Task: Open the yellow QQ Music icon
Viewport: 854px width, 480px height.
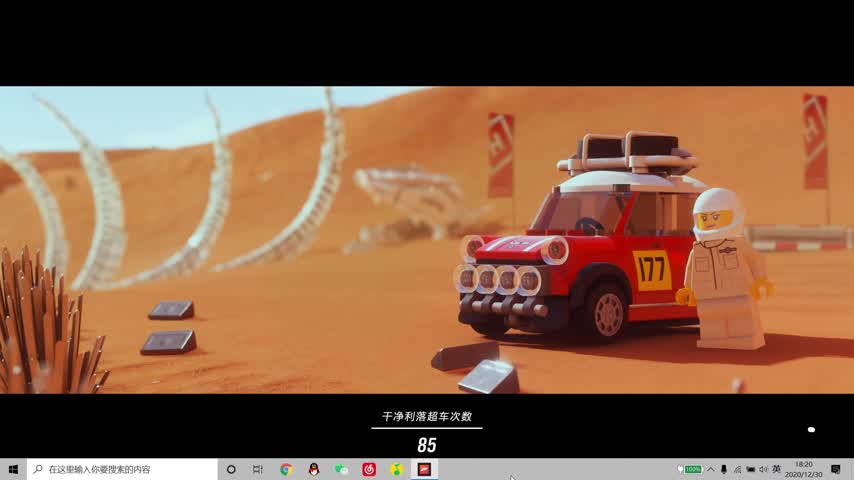Action: click(397, 469)
